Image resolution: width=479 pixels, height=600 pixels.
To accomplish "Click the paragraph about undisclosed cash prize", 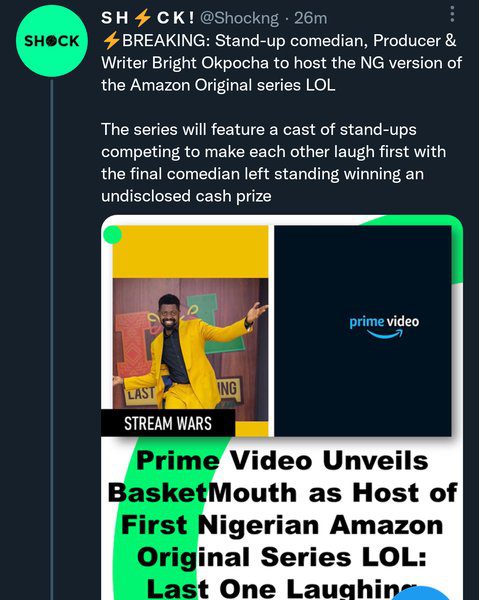I will (274, 163).
